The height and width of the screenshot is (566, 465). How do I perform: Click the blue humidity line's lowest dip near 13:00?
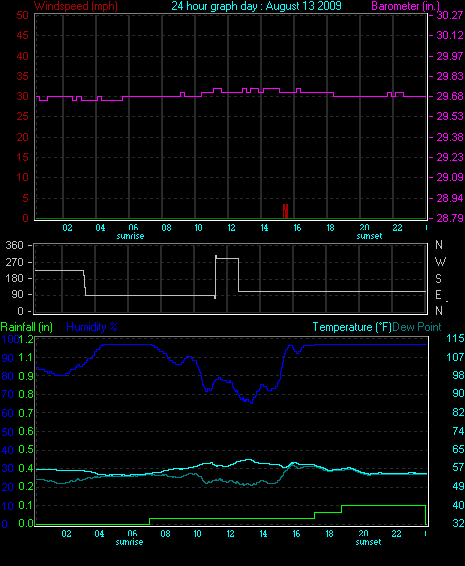(x=251, y=402)
